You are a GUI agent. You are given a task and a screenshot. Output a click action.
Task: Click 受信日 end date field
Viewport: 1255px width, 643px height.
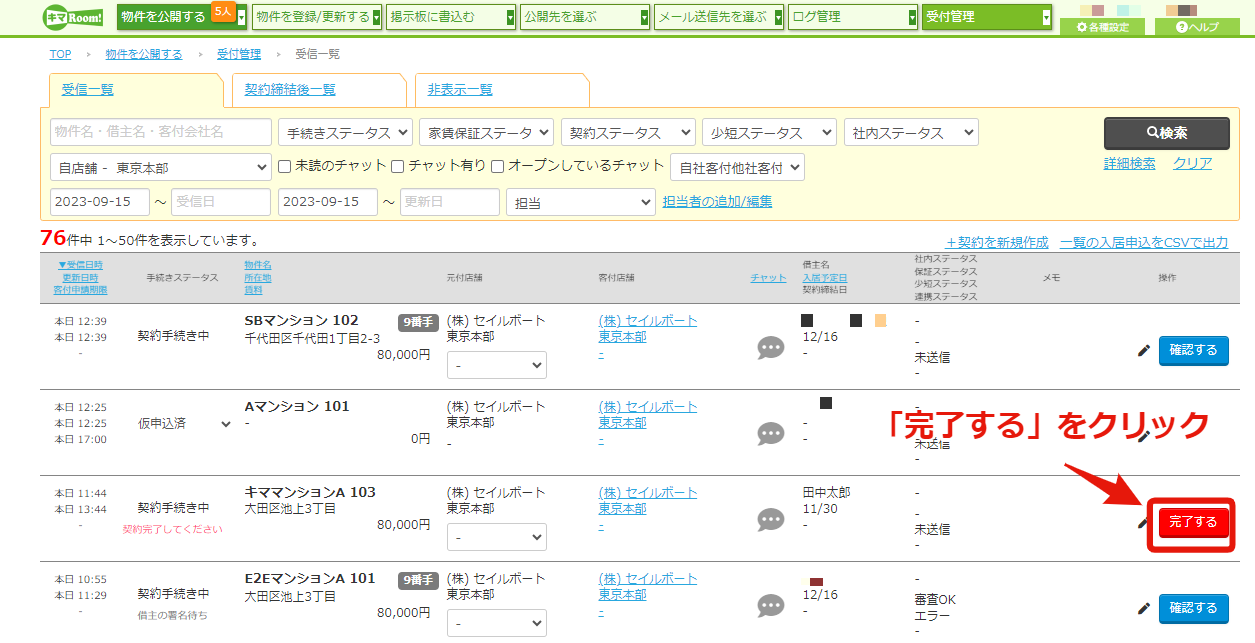click(x=221, y=202)
